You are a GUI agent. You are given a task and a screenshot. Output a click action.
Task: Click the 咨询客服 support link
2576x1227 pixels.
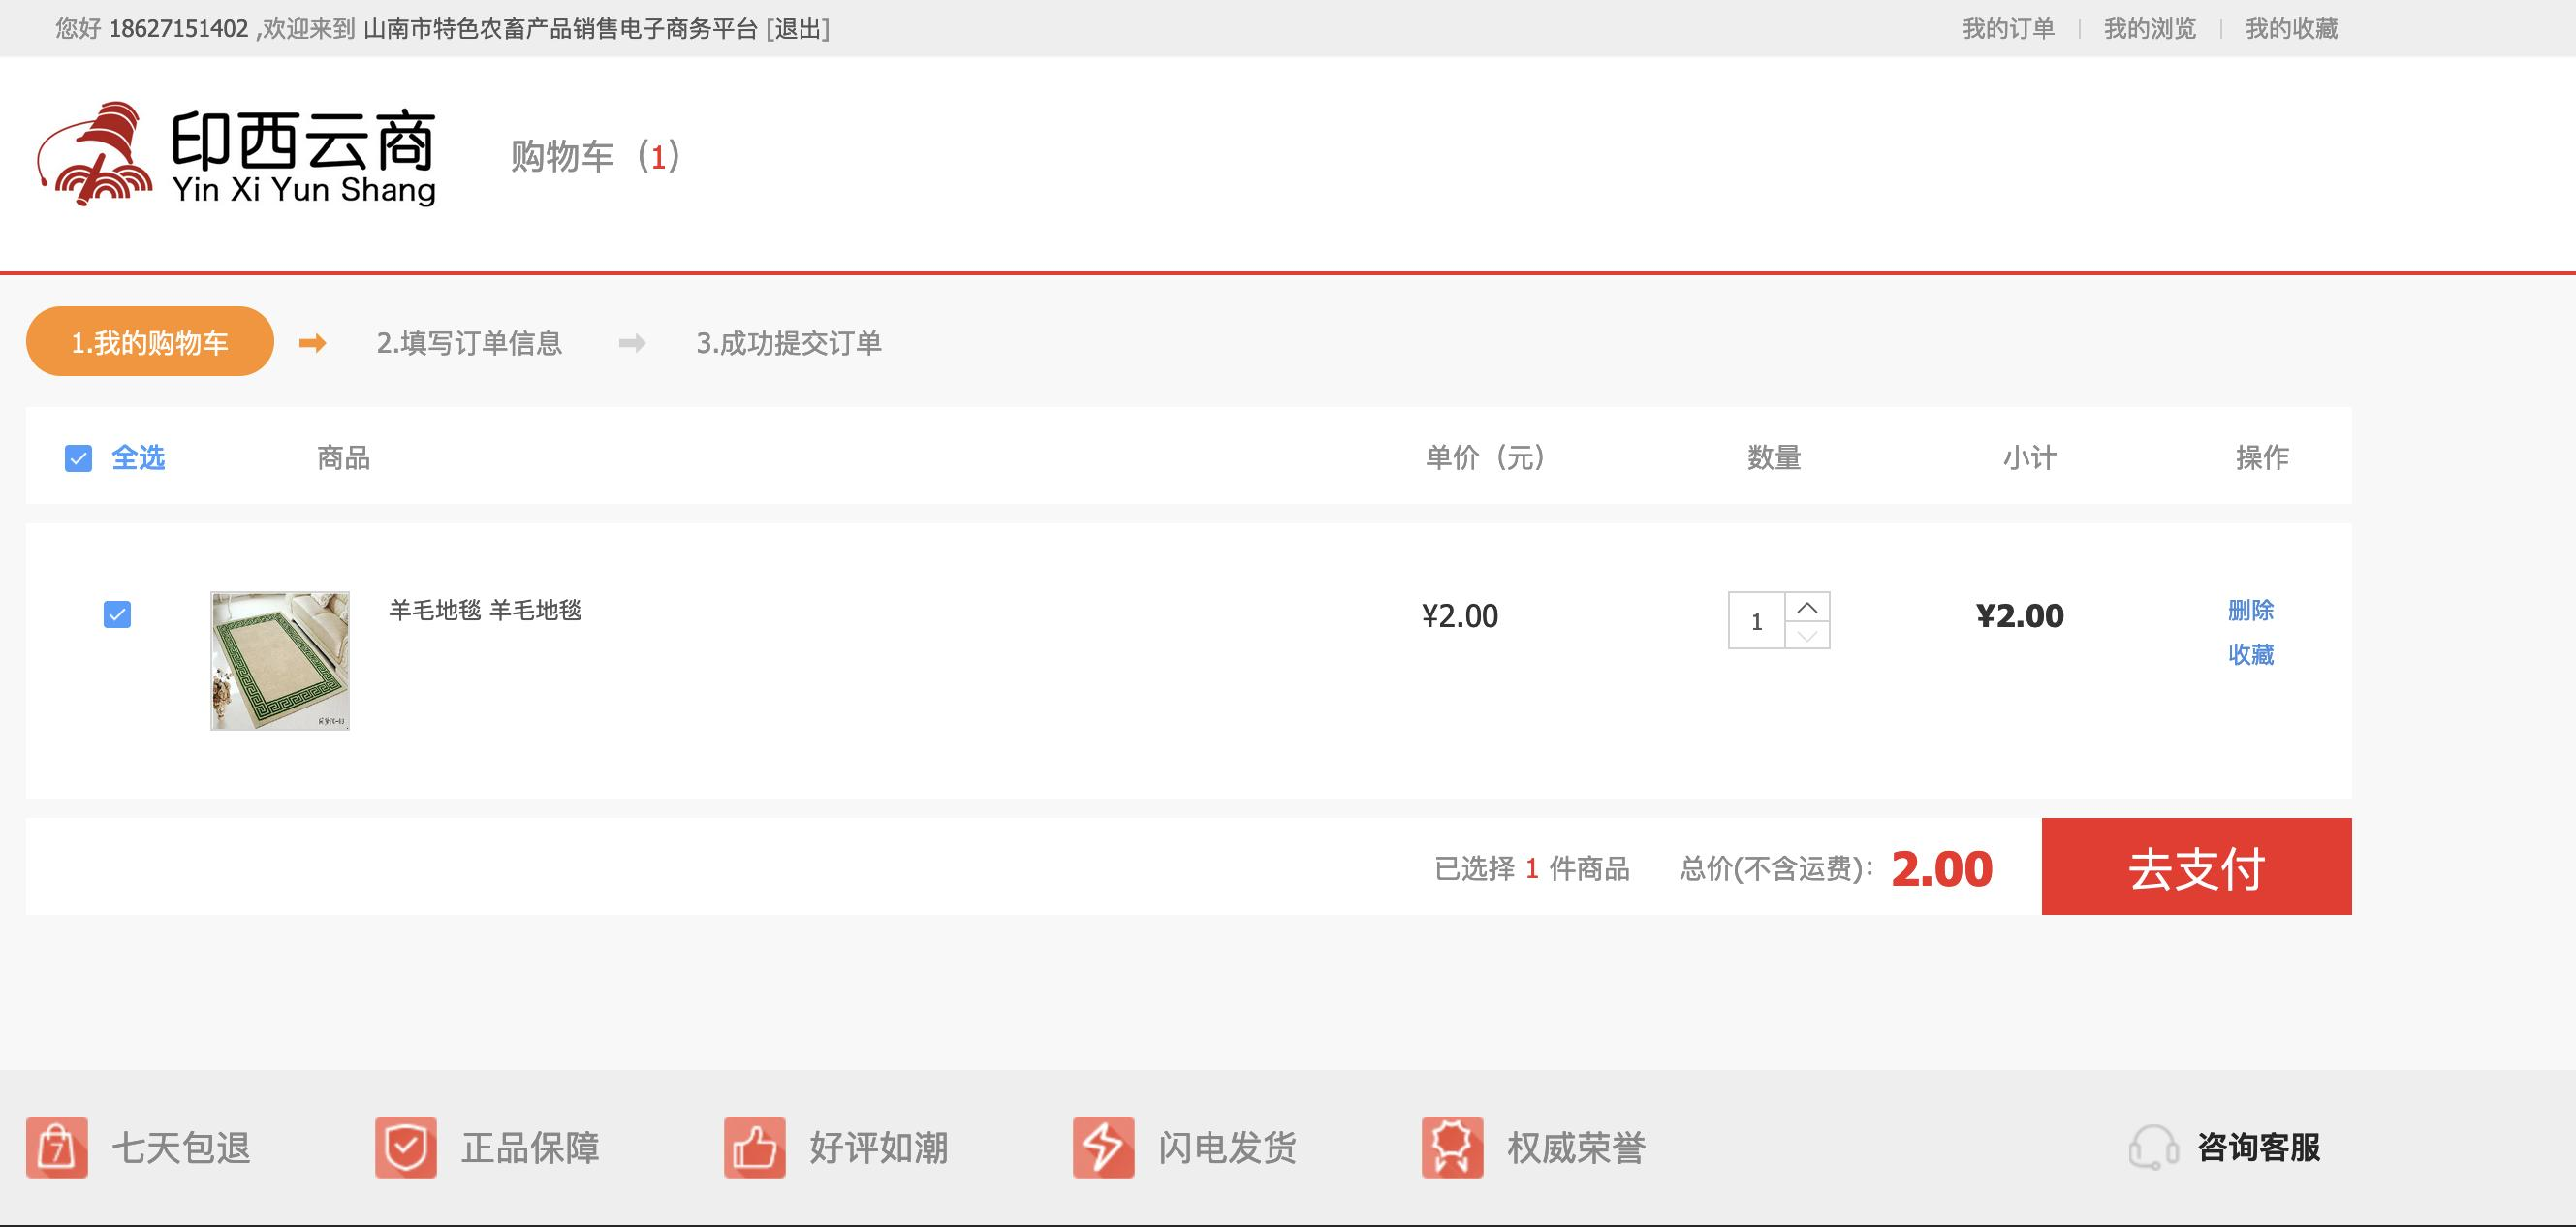click(x=2259, y=1147)
